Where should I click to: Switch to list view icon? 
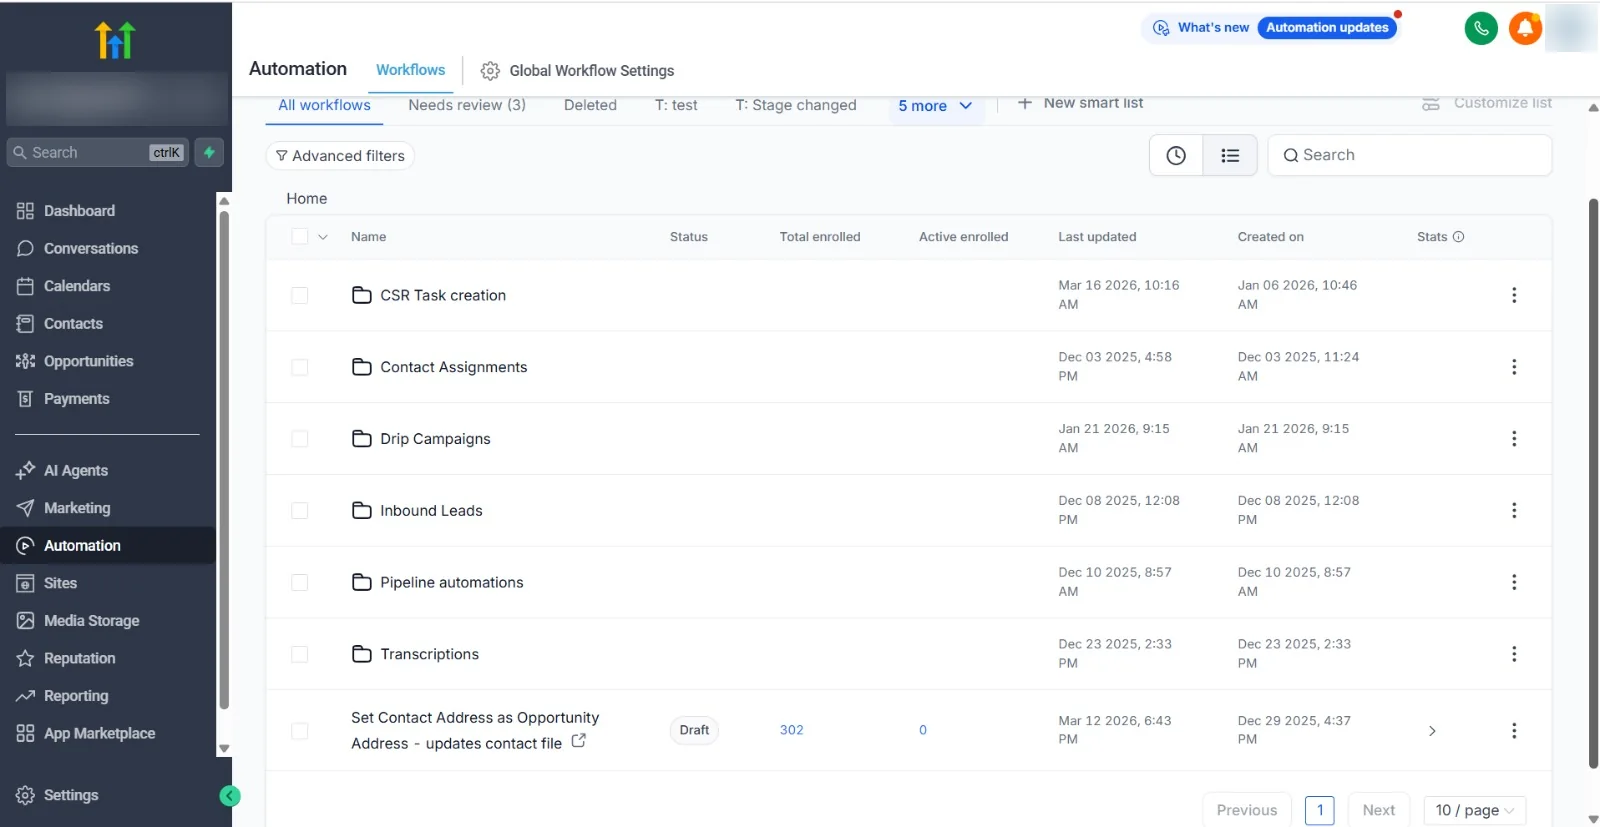tap(1230, 155)
